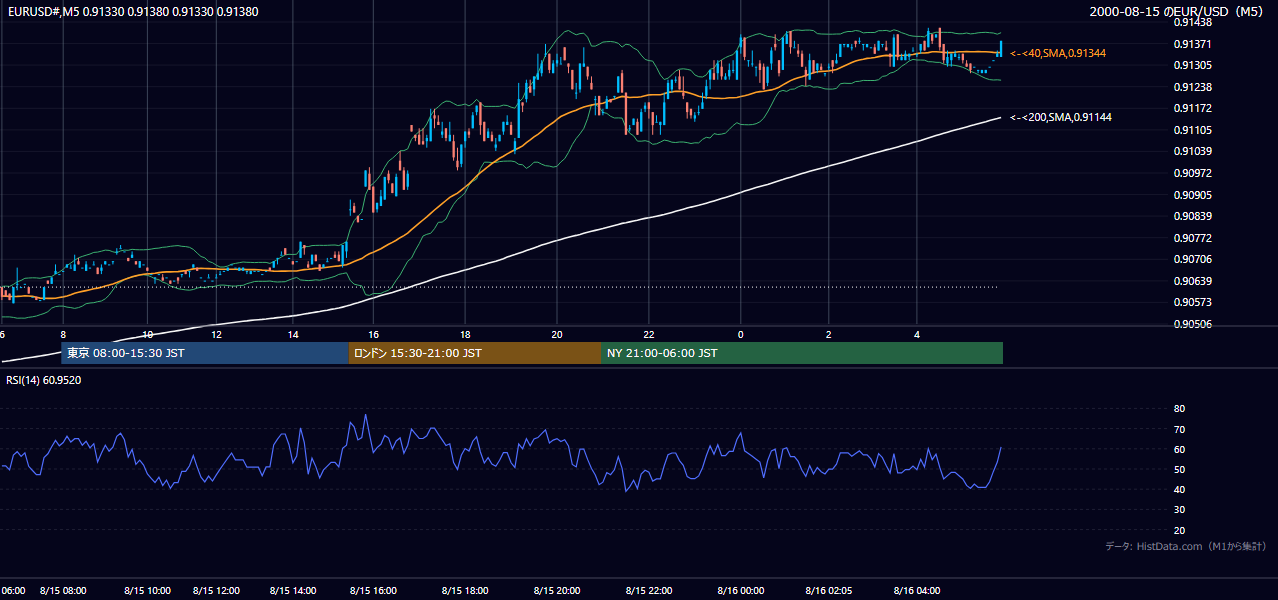
Task: Click hour tick '0' under the price chart
Action: (741, 335)
